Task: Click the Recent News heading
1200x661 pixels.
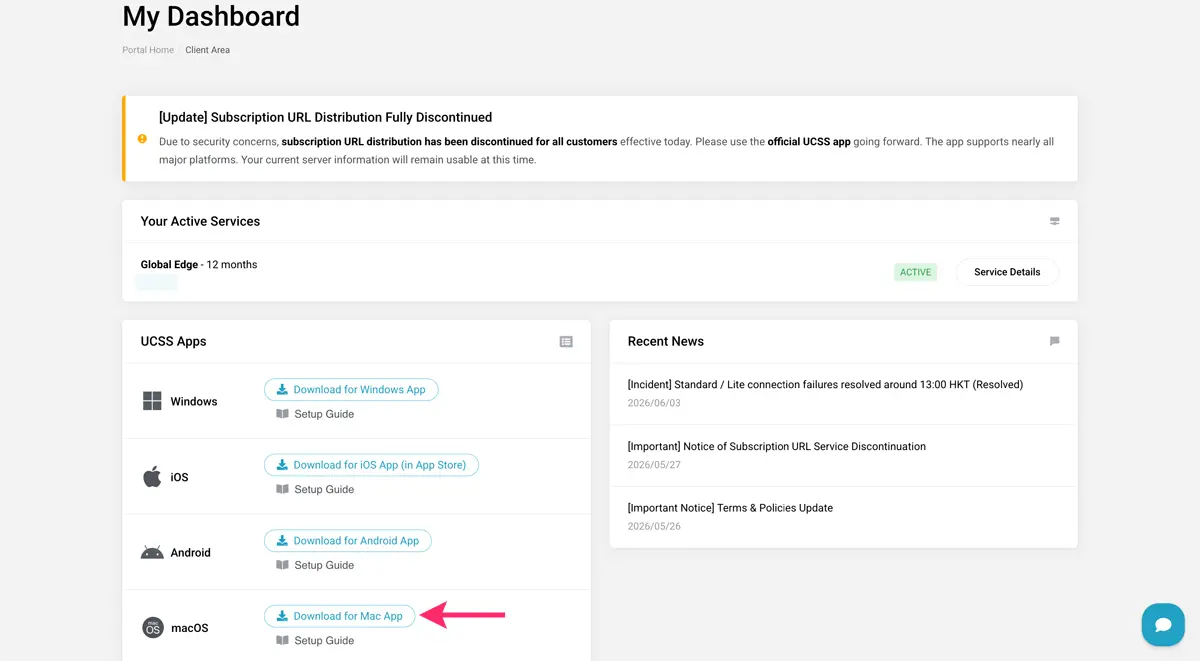Action: pos(666,342)
